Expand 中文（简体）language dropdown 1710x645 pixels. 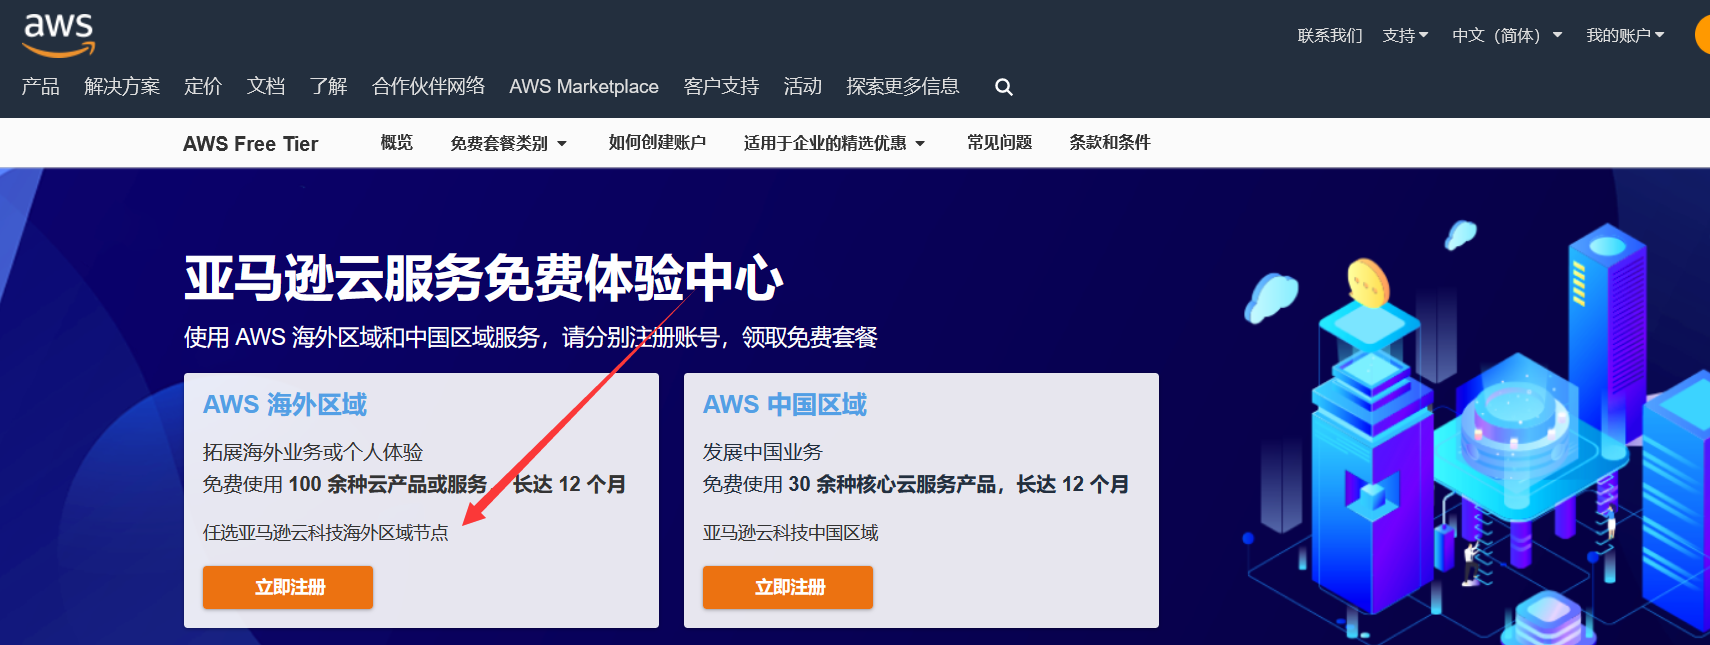(1507, 35)
